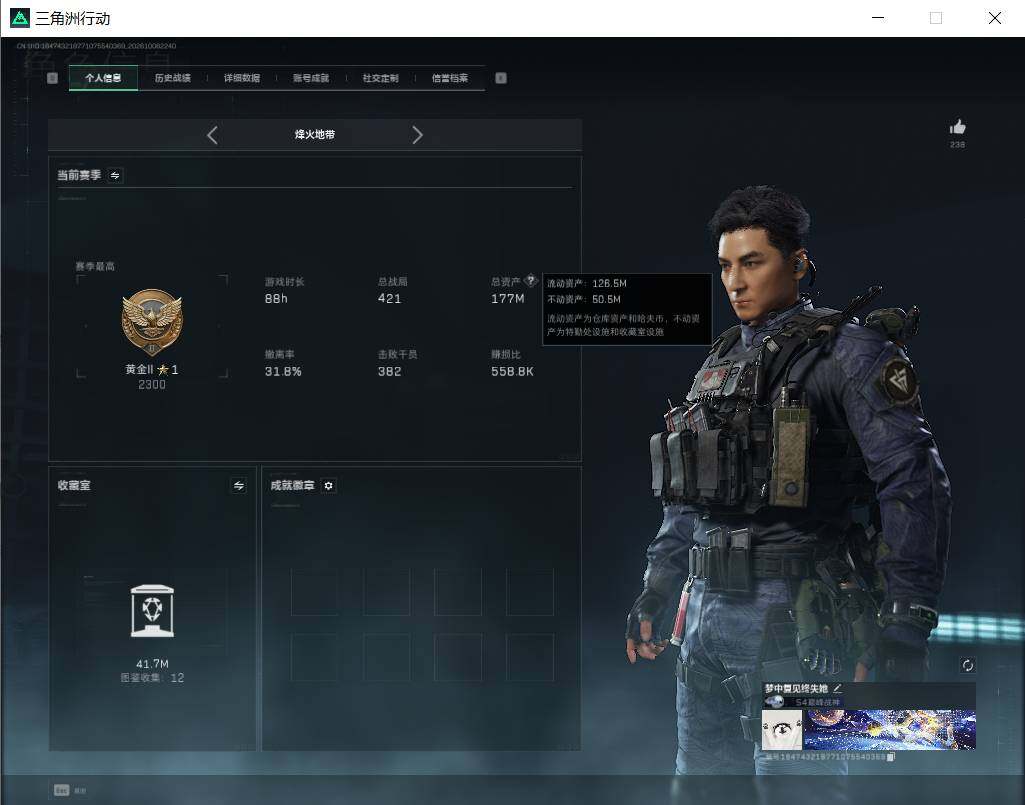Click the swap icon in the 收藏室 panel
Screen dimensions: 1025x805
[239, 485]
